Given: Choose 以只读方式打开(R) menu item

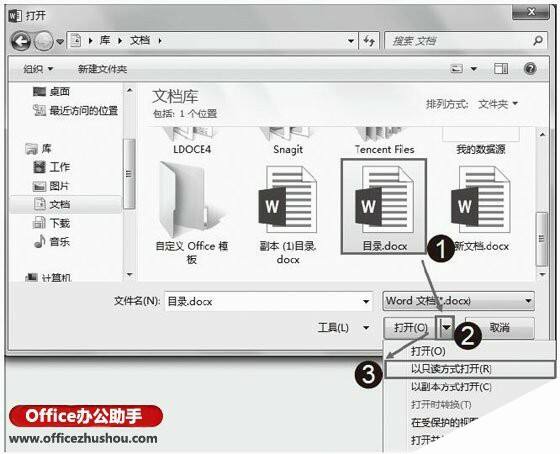Looking at the screenshot, I should pyautogui.click(x=469, y=369).
